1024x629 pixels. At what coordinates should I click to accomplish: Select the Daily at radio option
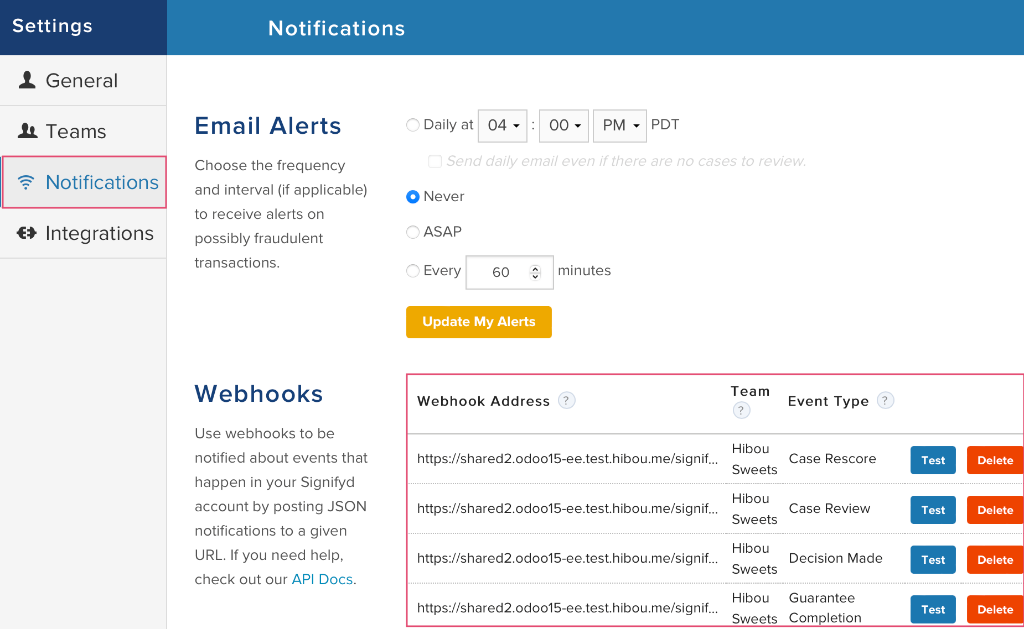coord(413,125)
